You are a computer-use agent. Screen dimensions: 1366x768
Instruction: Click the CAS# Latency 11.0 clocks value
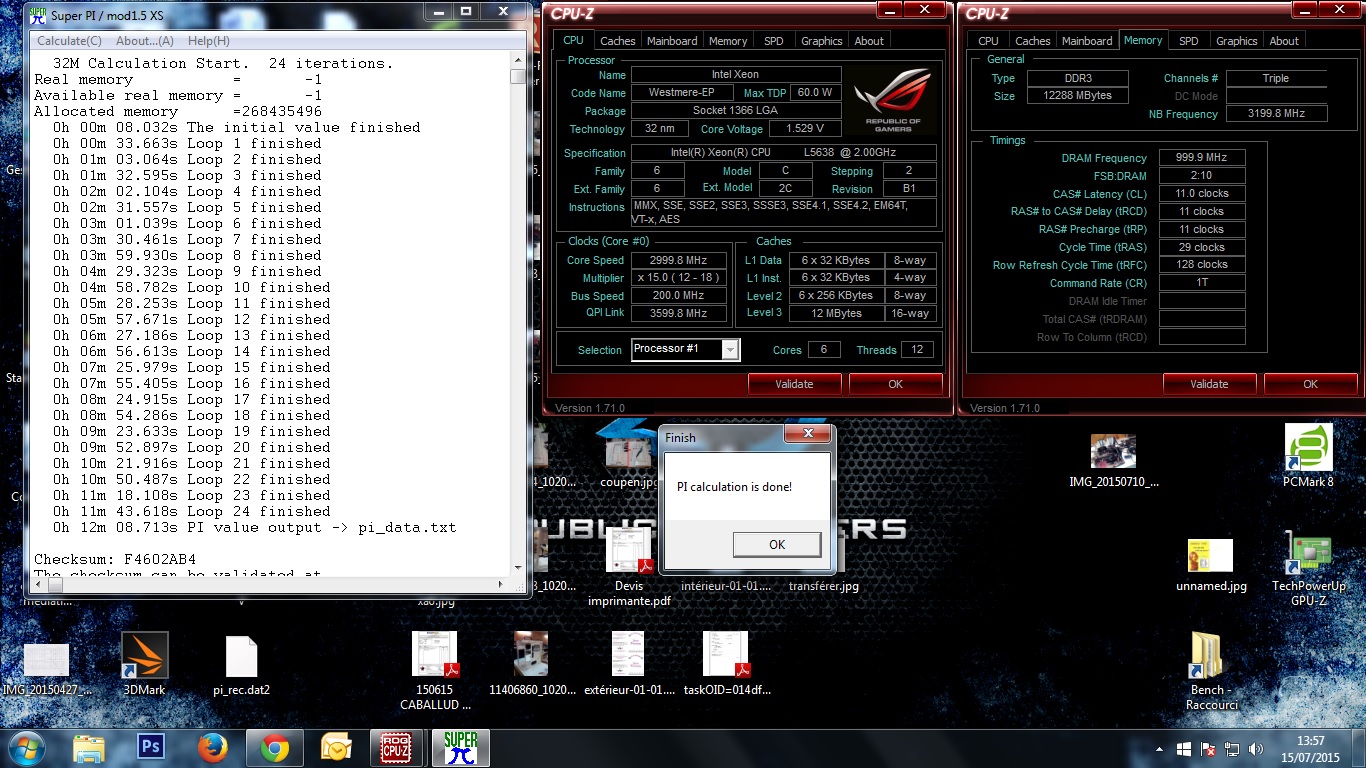(1202, 194)
